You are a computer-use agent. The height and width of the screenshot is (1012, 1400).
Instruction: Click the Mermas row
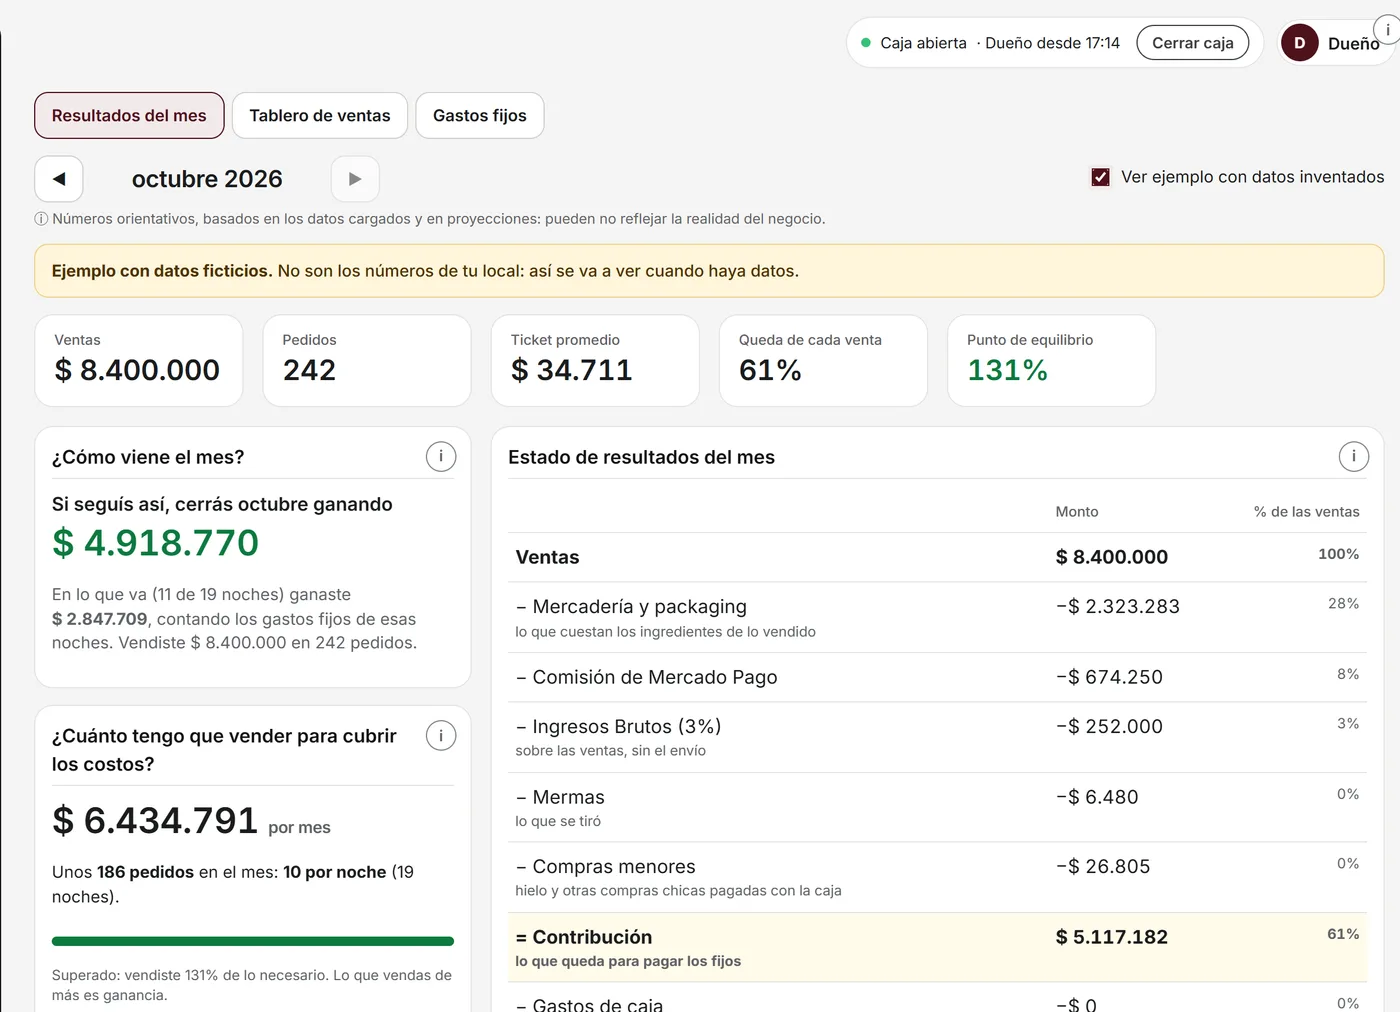point(937,807)
